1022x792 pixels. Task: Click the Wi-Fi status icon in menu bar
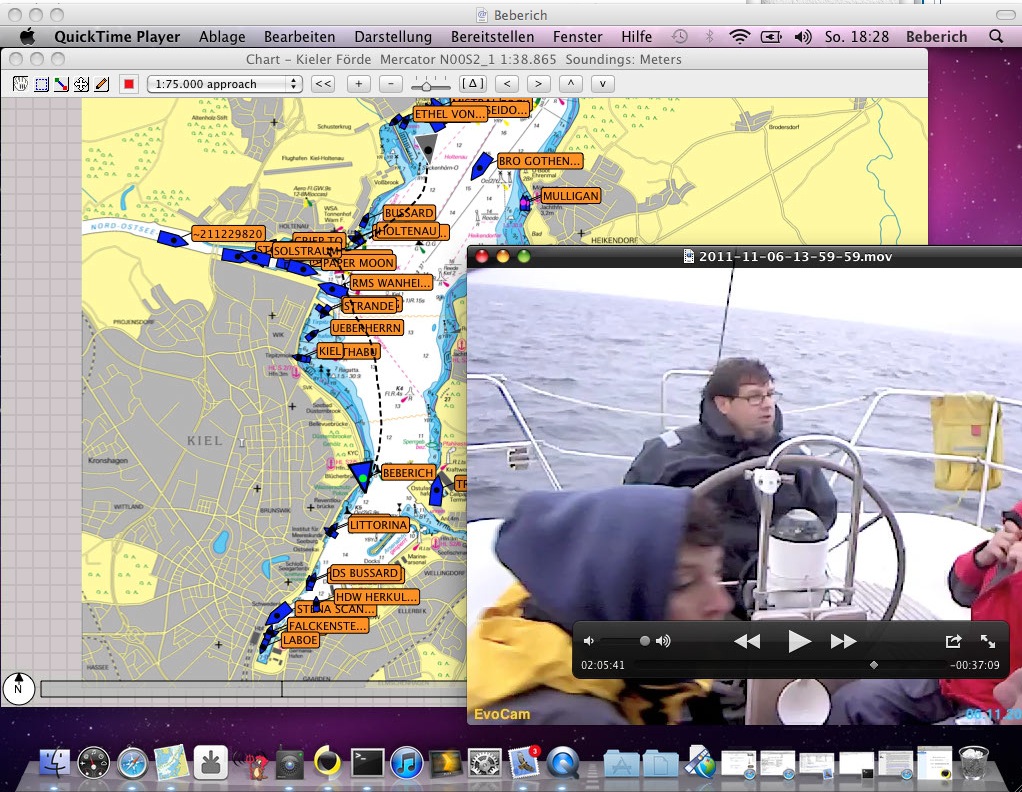740,37
